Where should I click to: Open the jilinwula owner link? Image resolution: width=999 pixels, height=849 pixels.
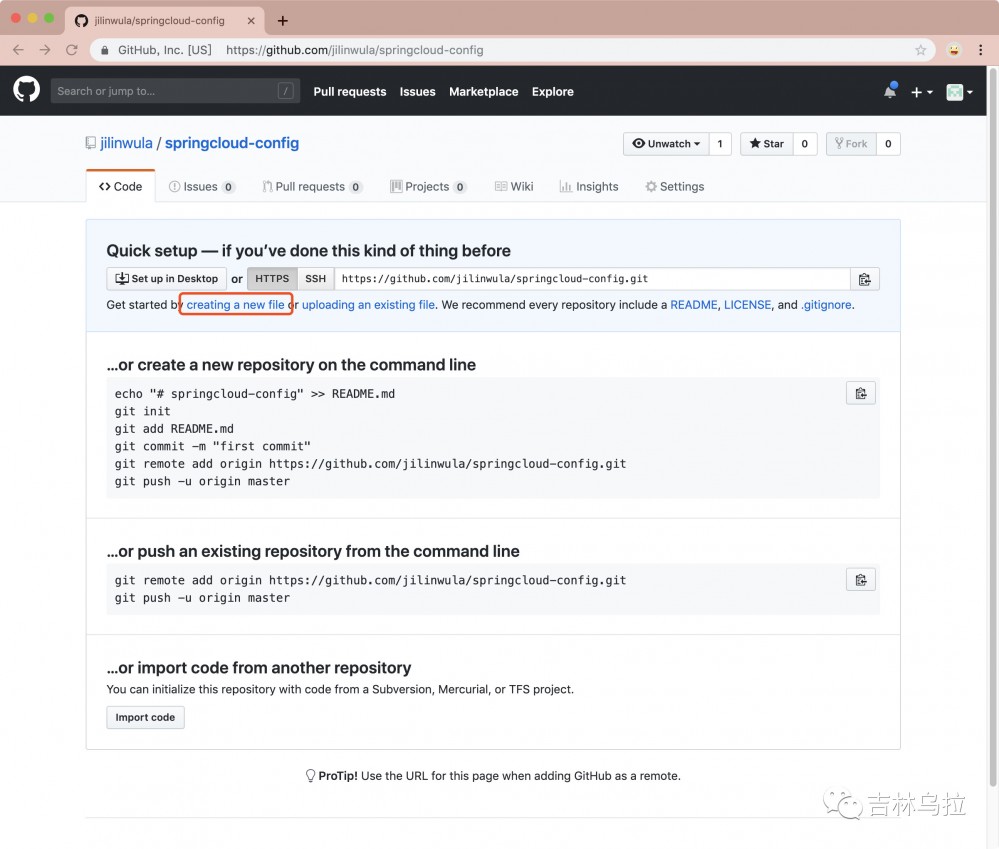point(126,143)
